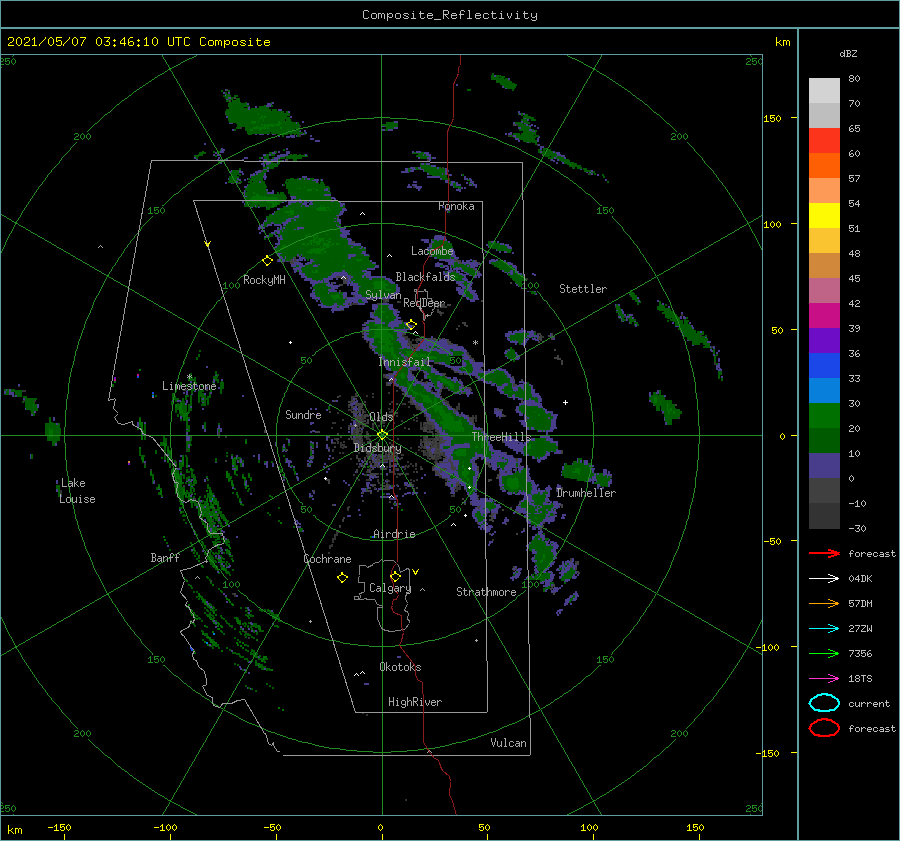Click the dBZ legend heading
This screenshot has height=841, width=900.
[x=848, y=53]
